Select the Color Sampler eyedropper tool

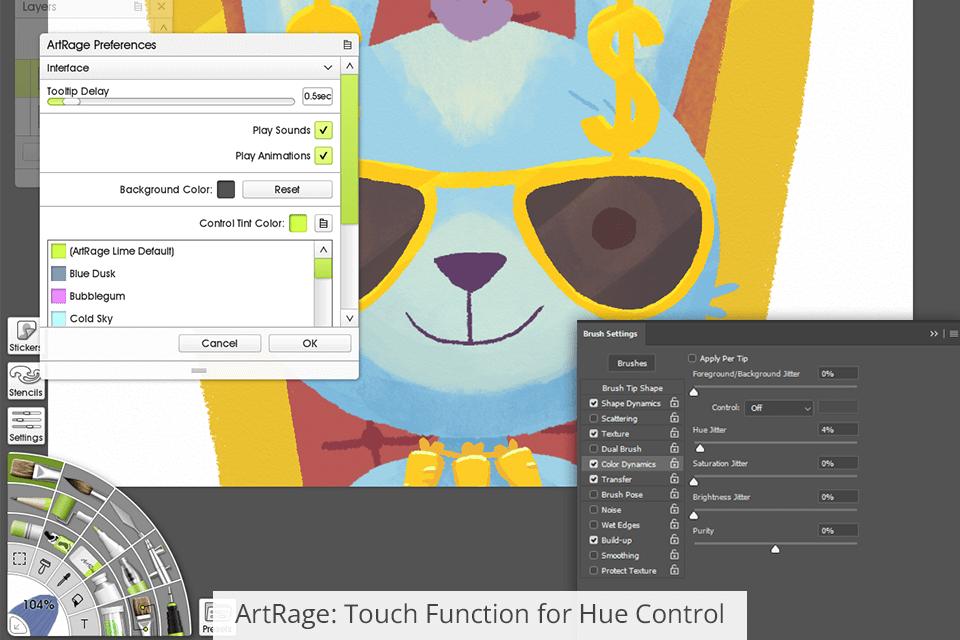64,578
